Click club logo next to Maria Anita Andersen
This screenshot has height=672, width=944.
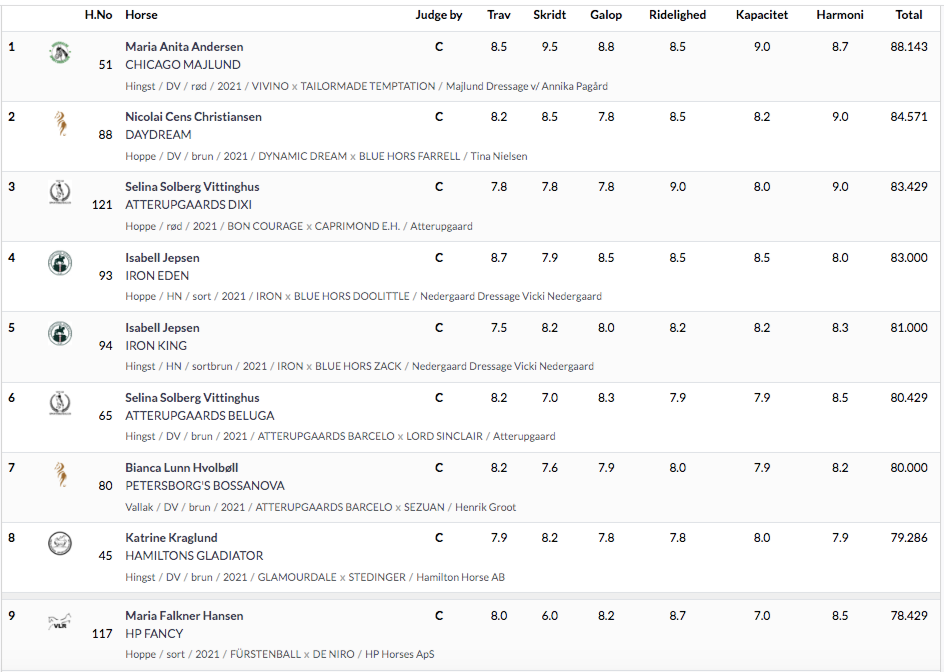[60, 52]
